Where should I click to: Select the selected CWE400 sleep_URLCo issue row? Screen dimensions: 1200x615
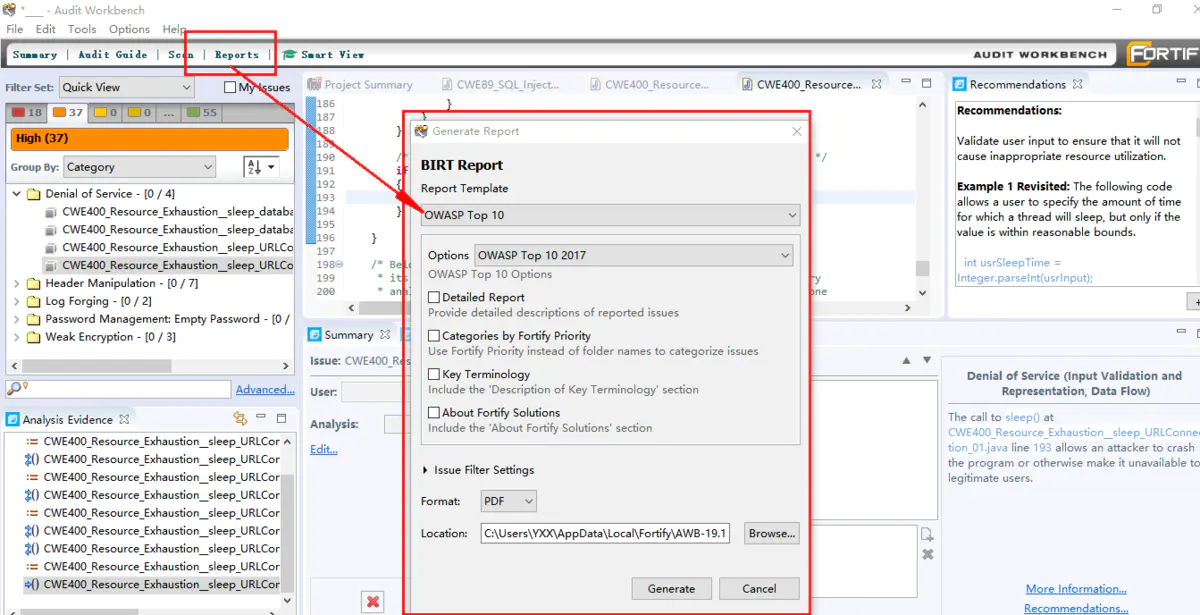[168, 266]
